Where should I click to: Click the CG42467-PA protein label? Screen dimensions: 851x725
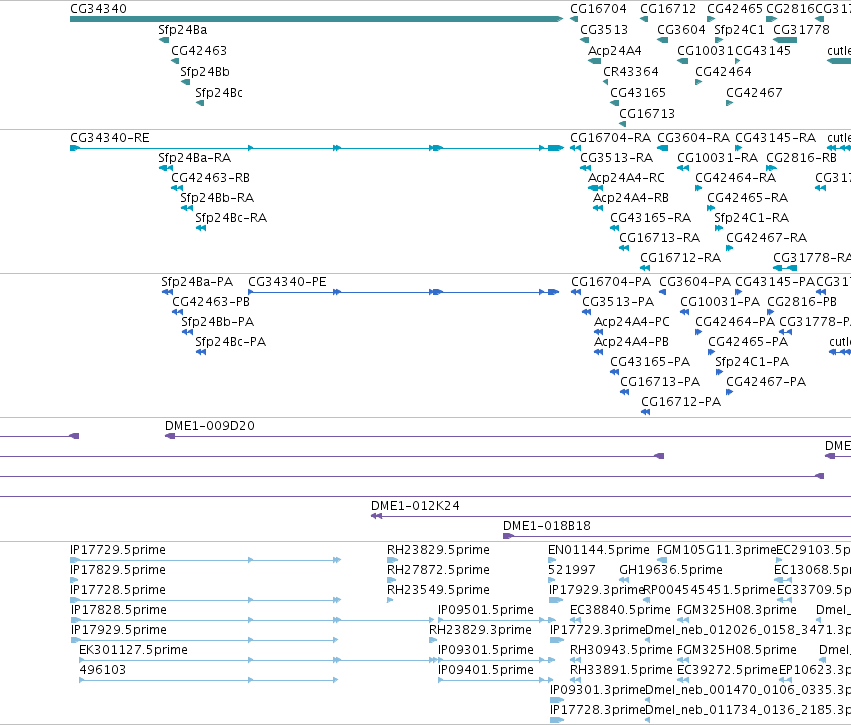tap(766, 383)
